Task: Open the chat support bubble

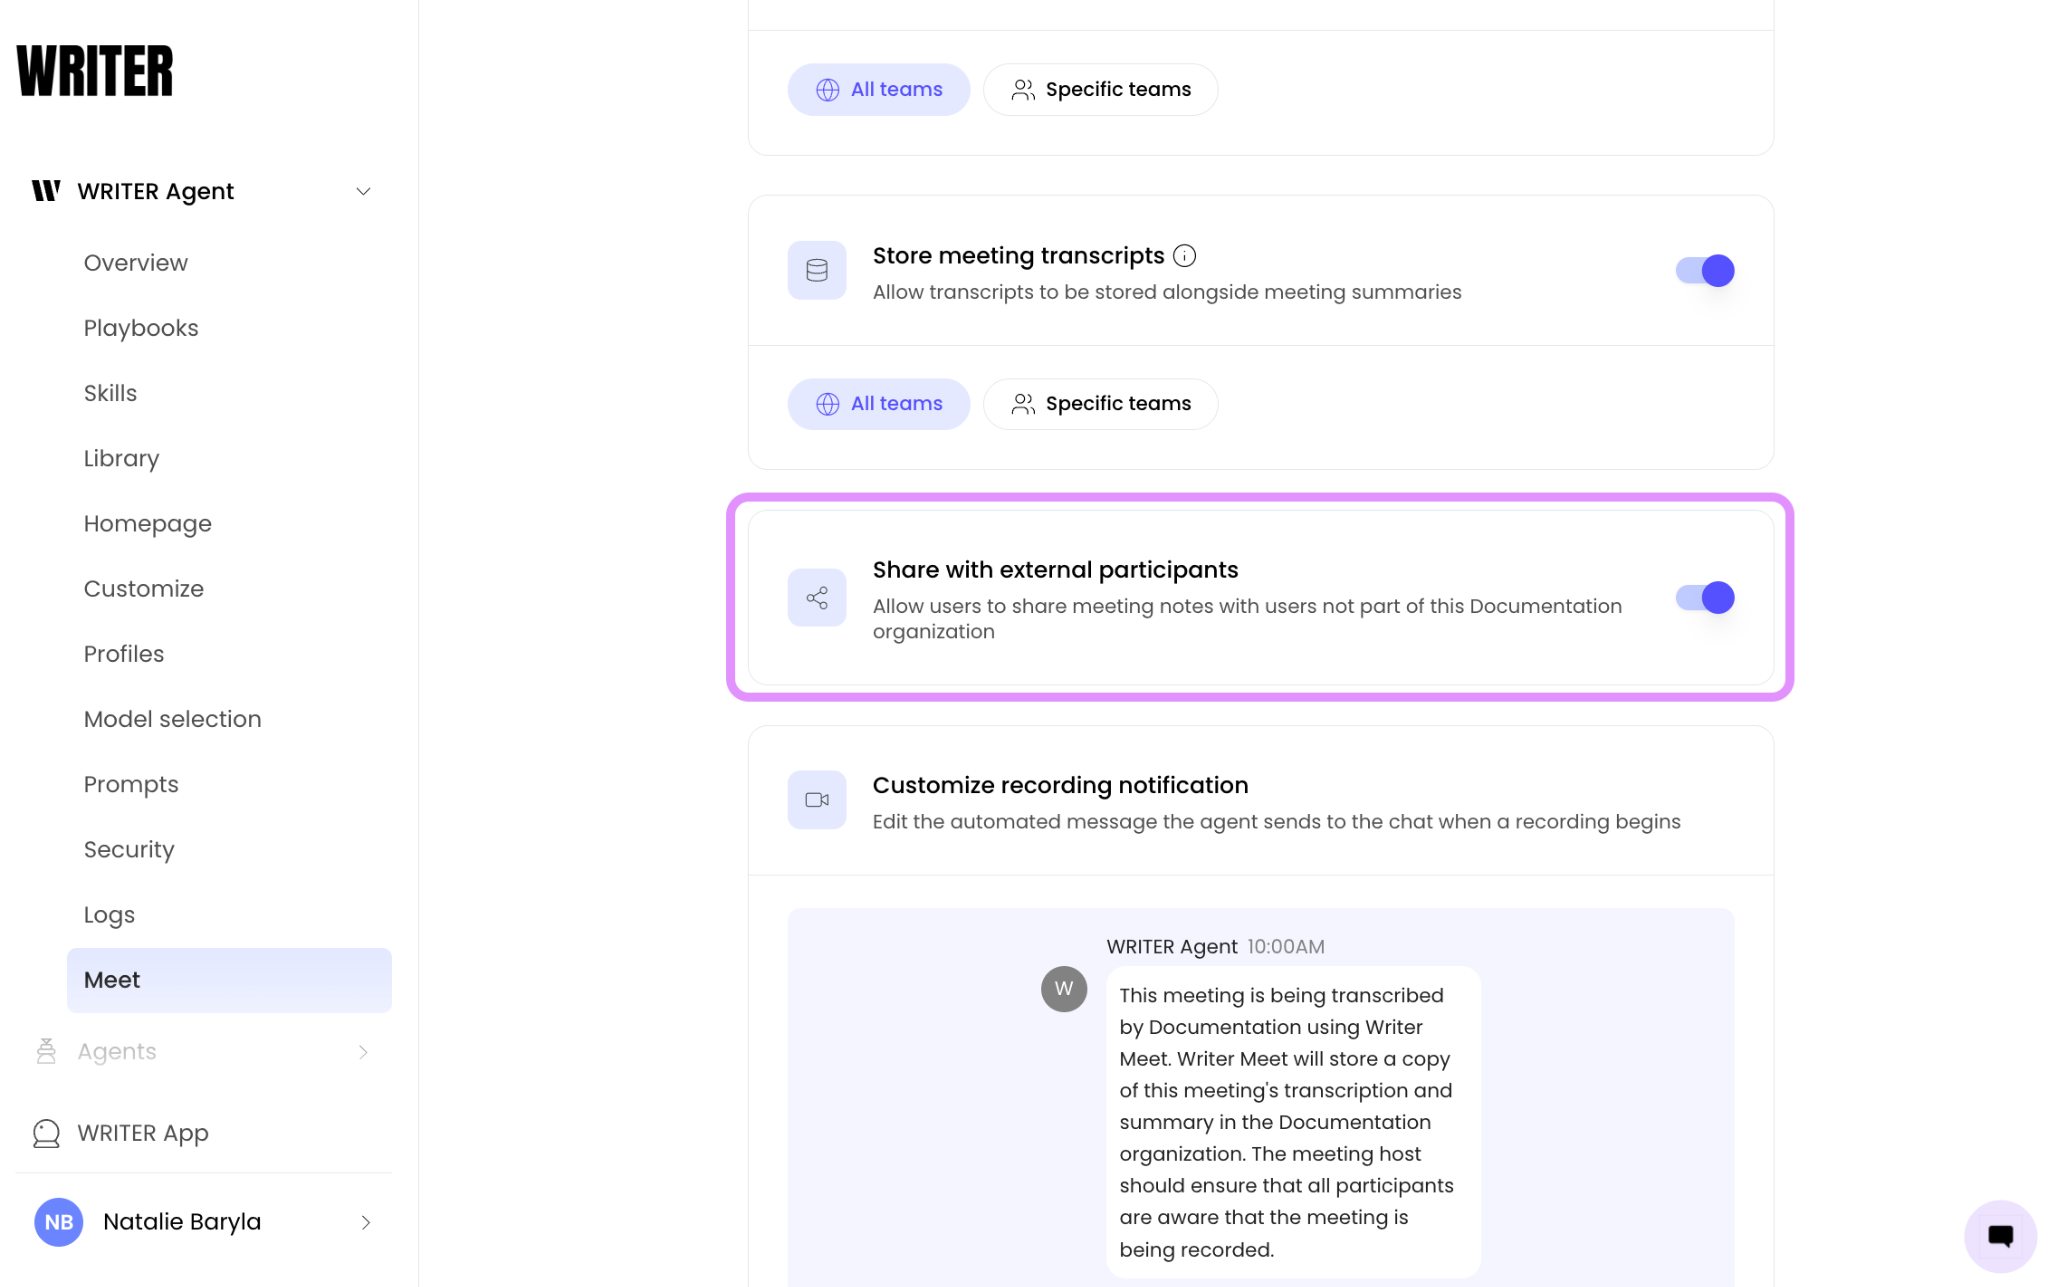Action: [2000, 1236]
